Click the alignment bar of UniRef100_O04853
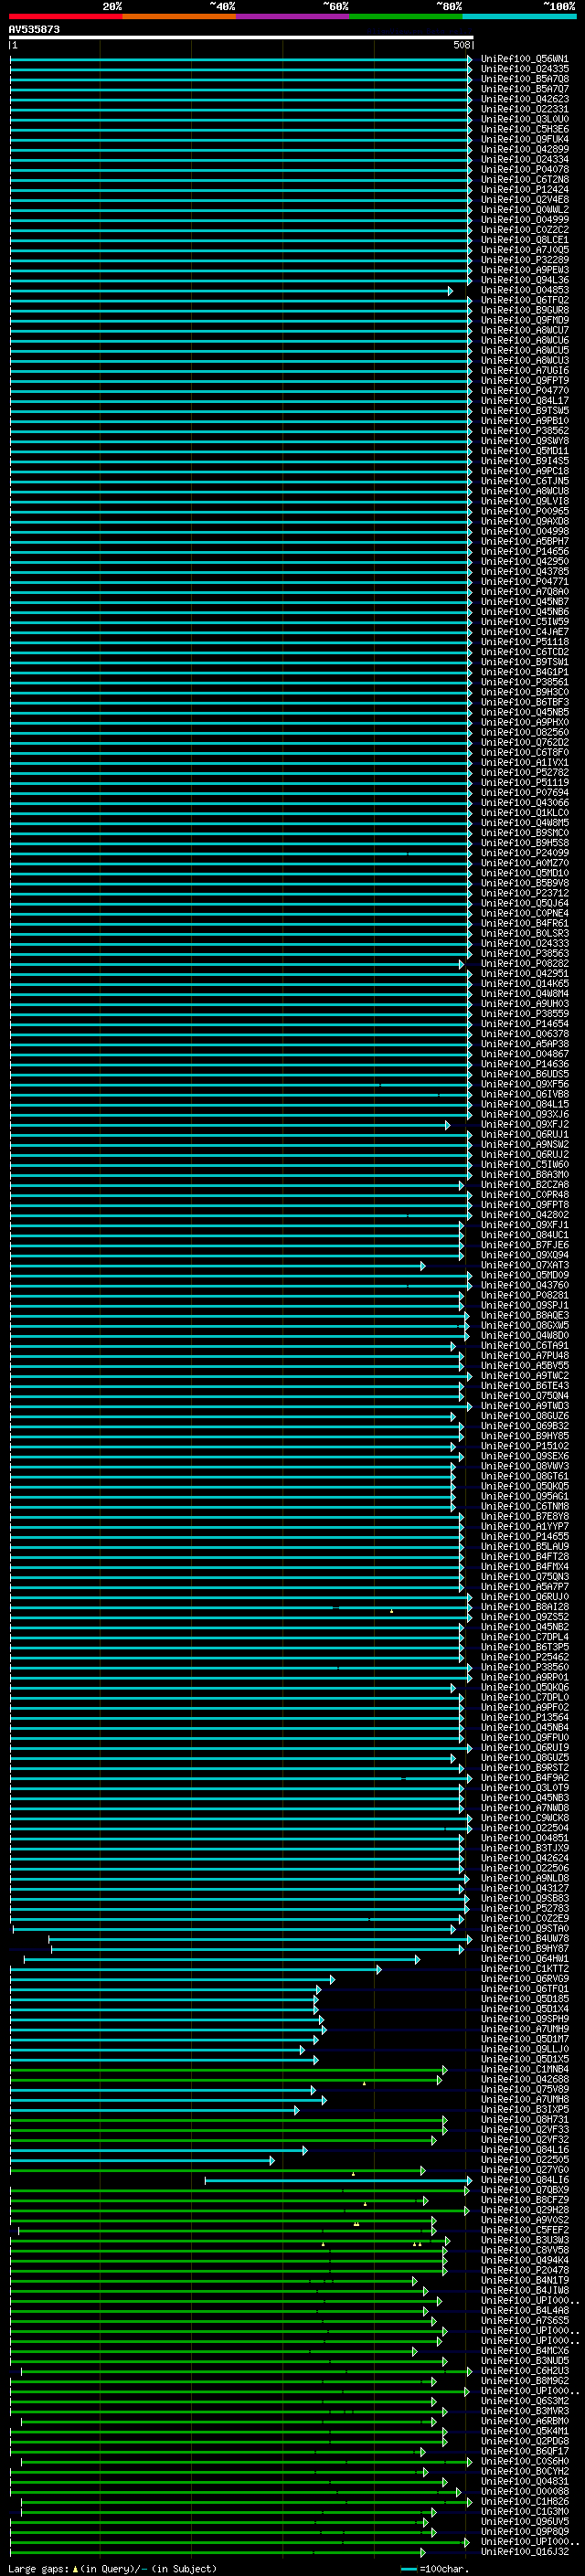The width and height of the screenshot is (585, 2576). click(x=231, y=291)
